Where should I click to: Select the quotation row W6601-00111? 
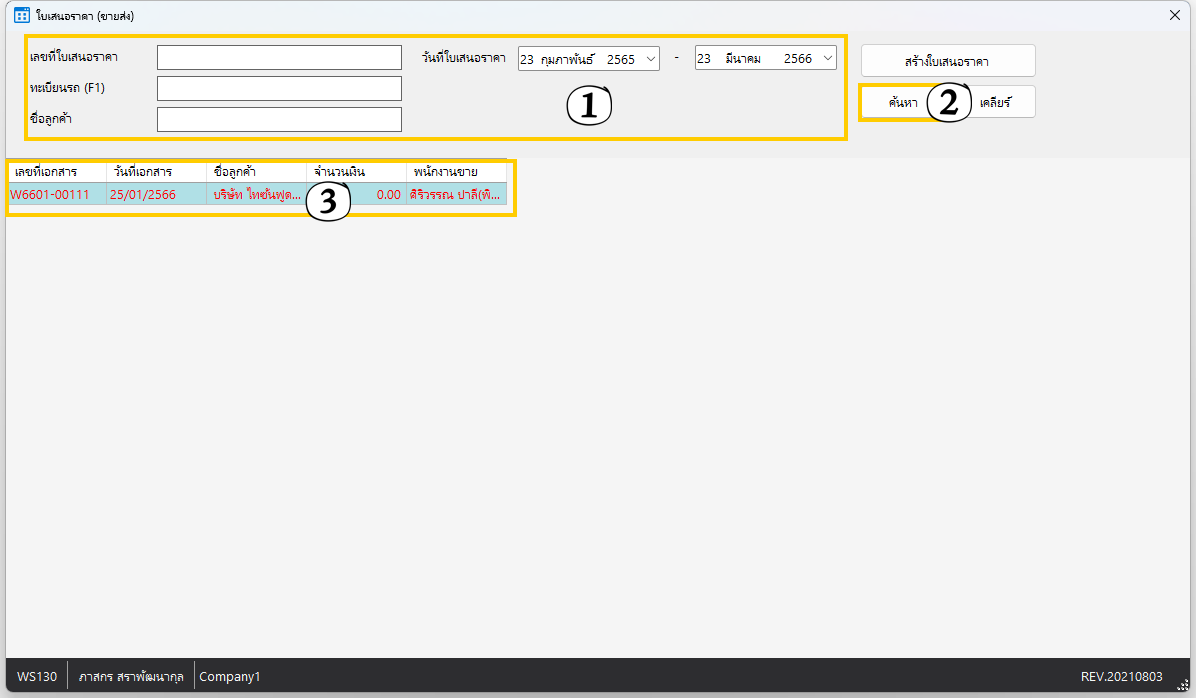pos(56,195)
